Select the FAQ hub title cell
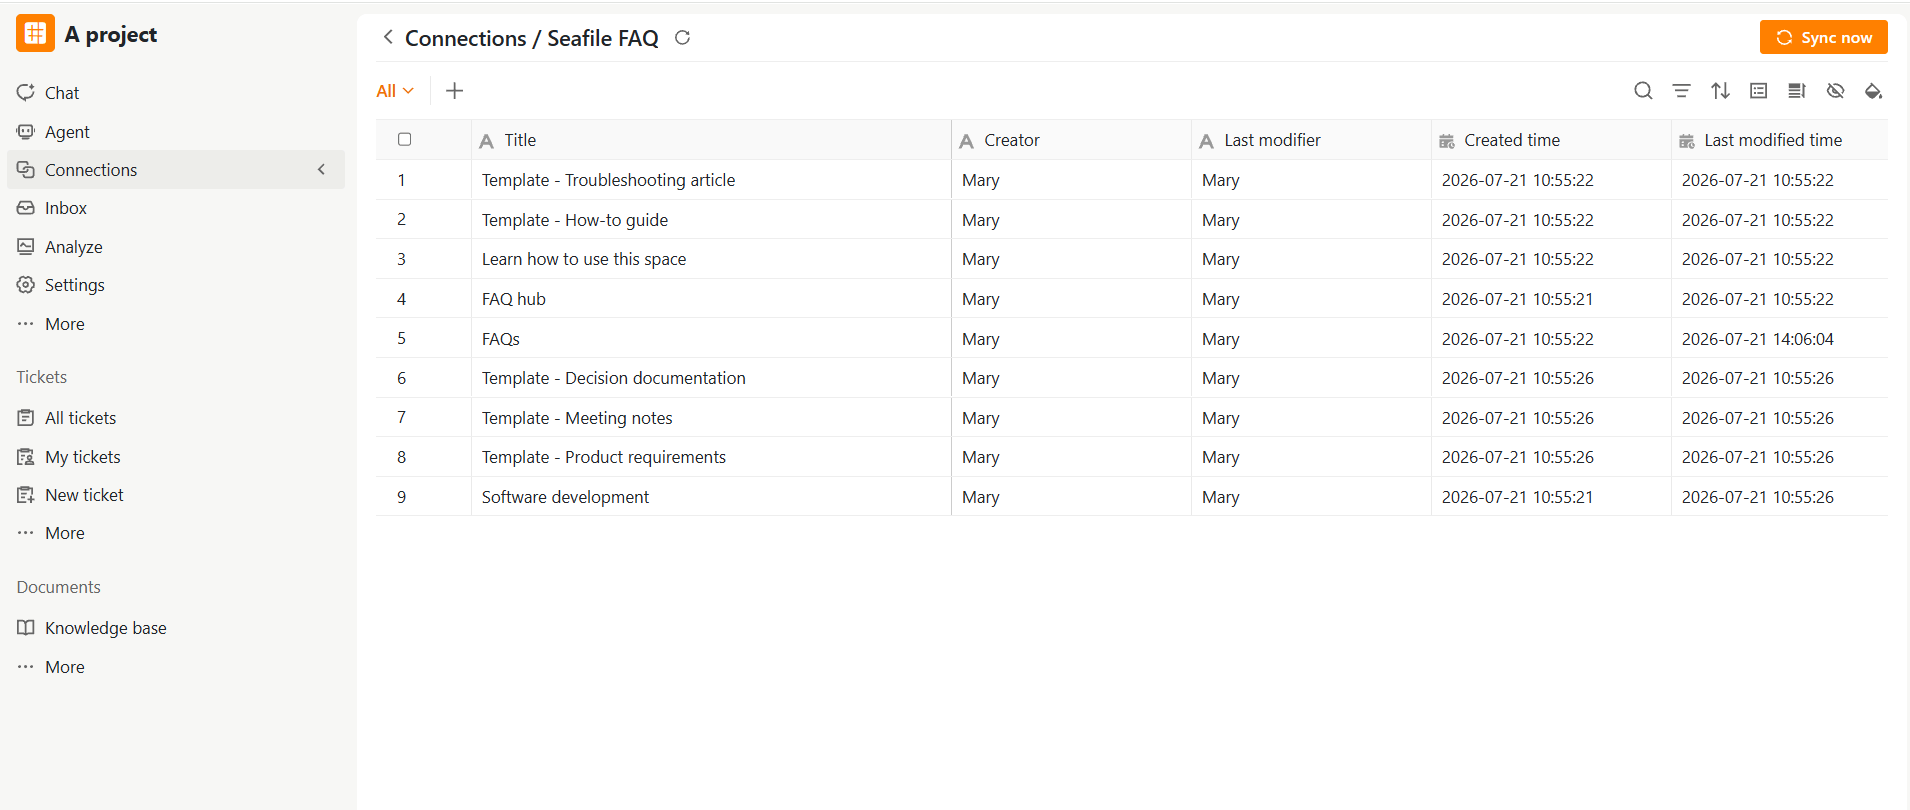Viewport: 1910px width, 810px height. pos(711,299)
